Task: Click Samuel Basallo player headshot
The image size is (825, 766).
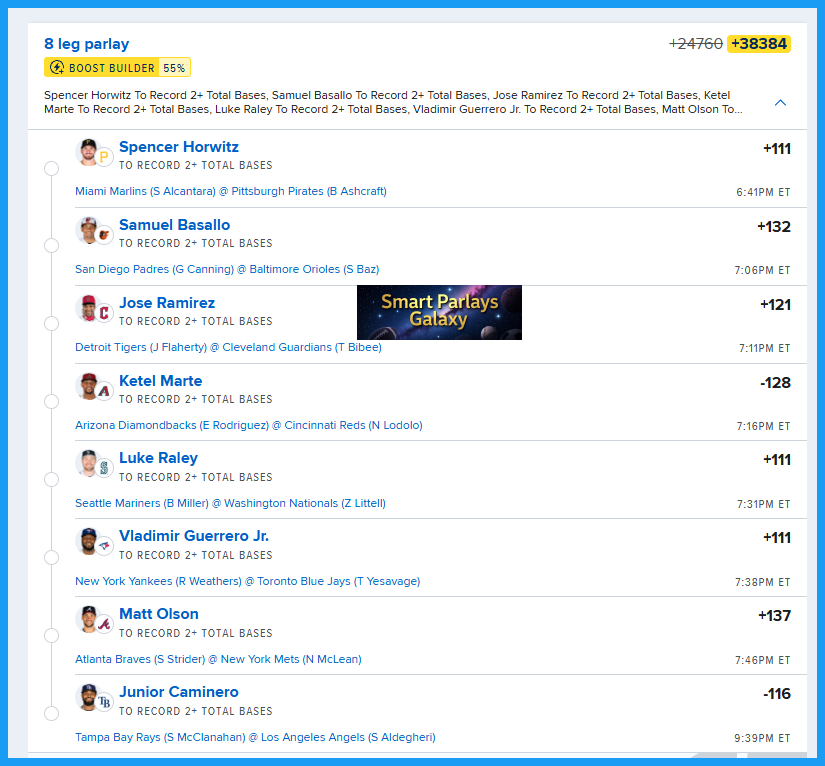Action: click(88, 230)
